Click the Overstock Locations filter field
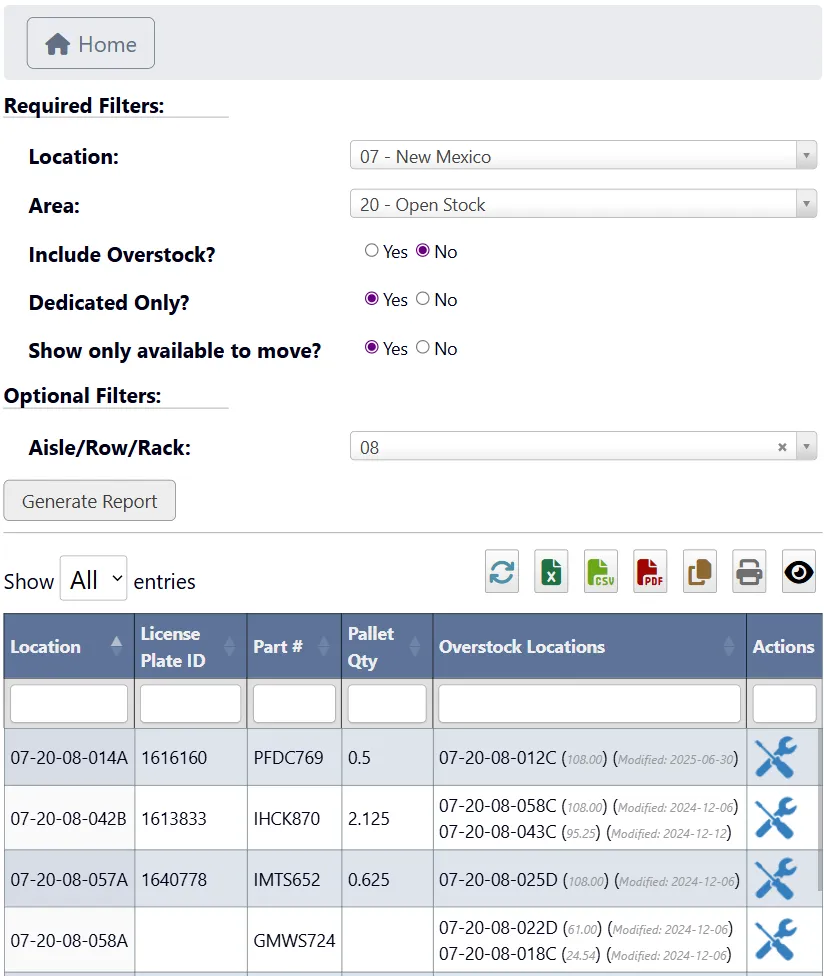 pyautogui.click(x=589, y=704)
